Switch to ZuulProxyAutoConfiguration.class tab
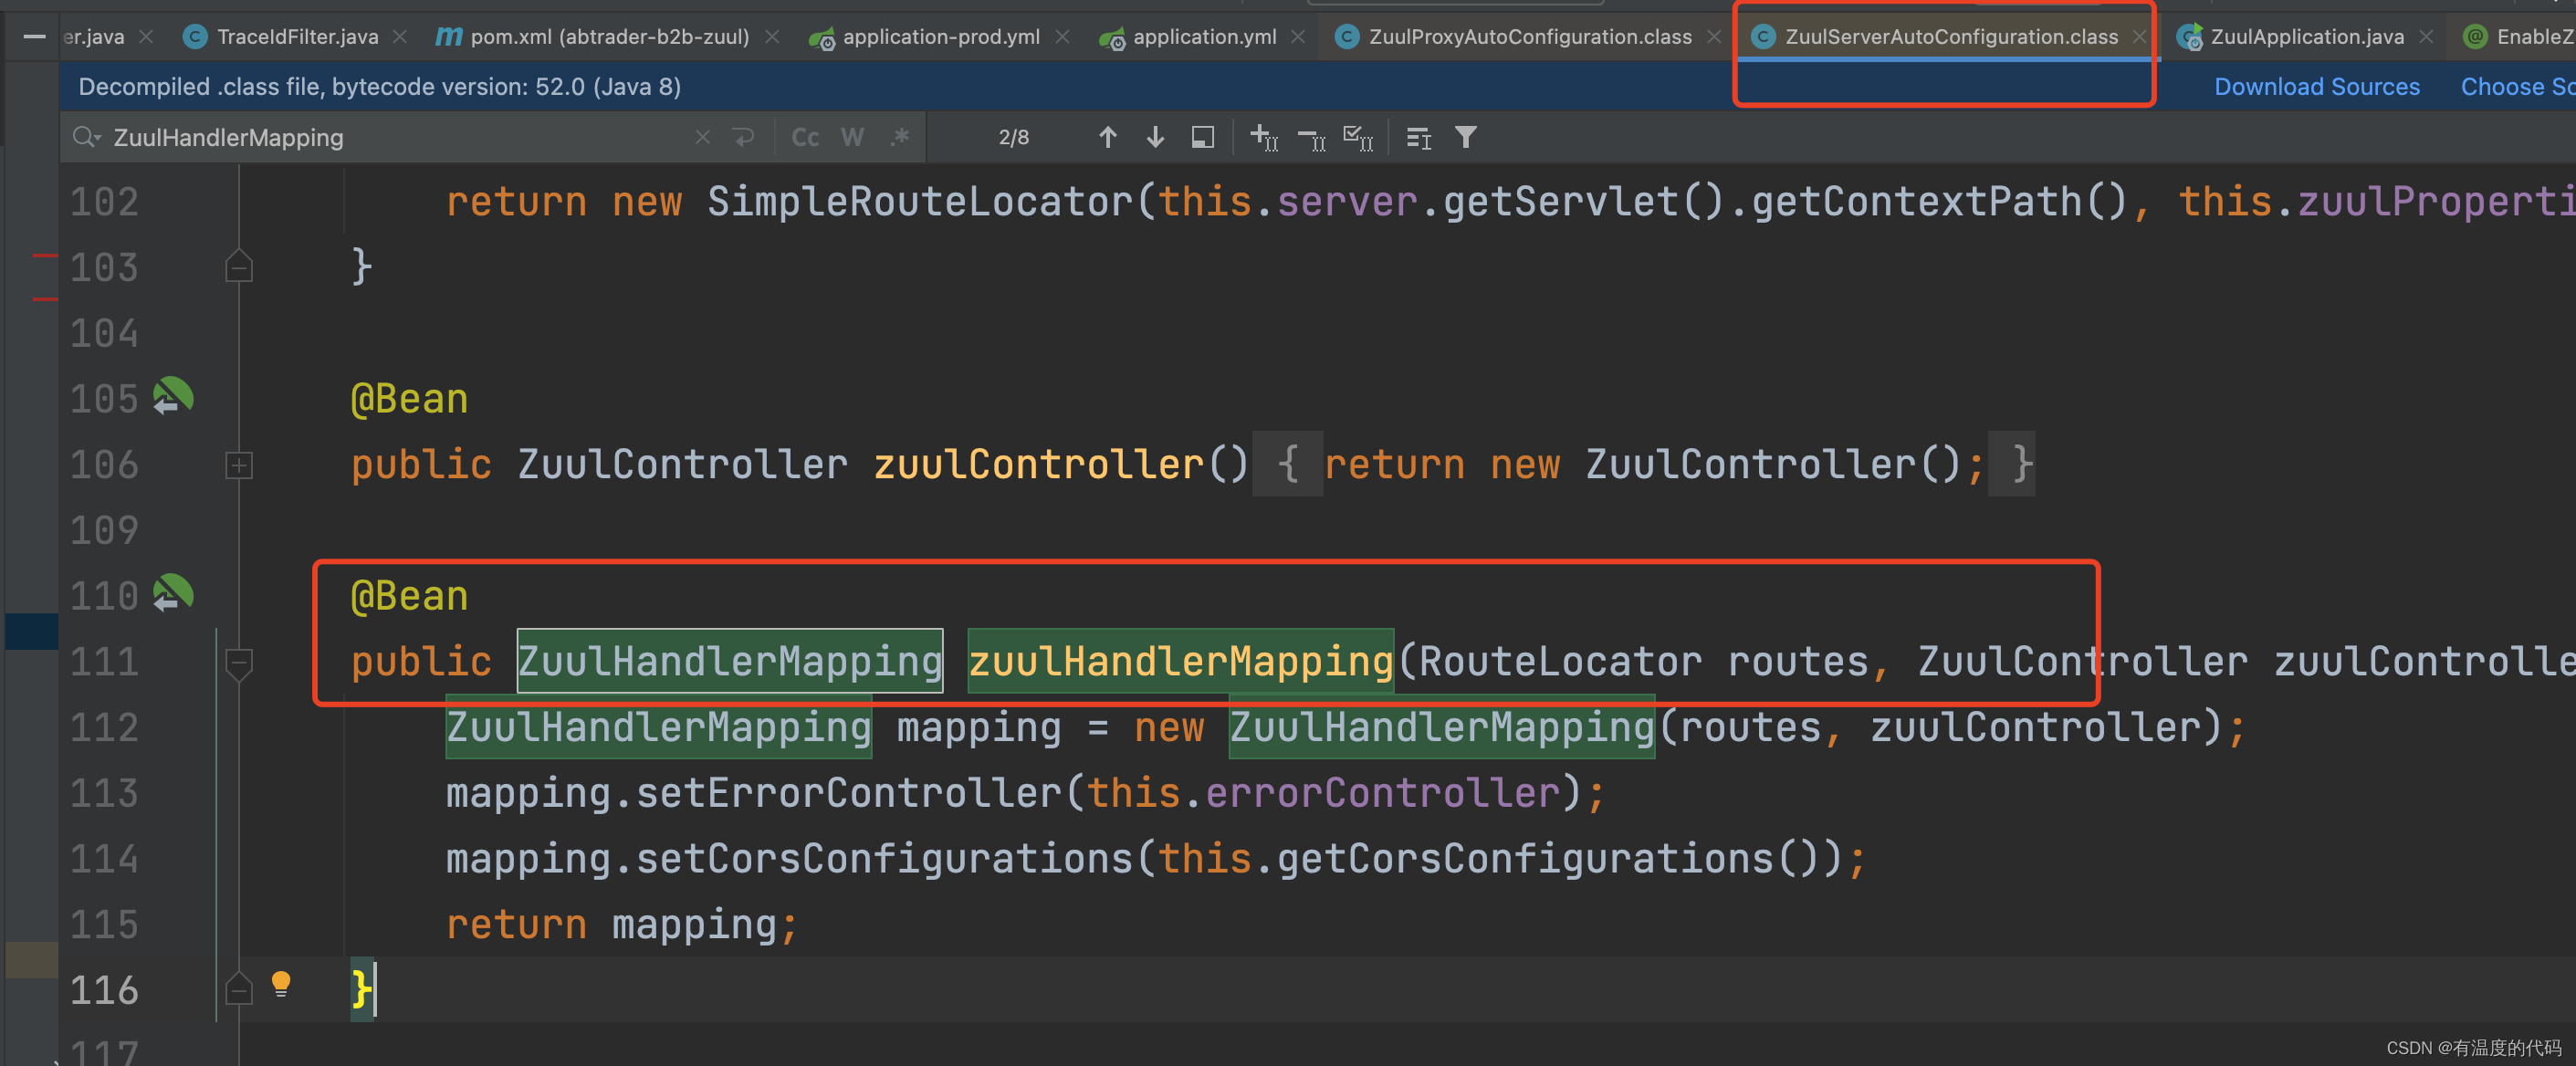 (x=1530, y=37)
